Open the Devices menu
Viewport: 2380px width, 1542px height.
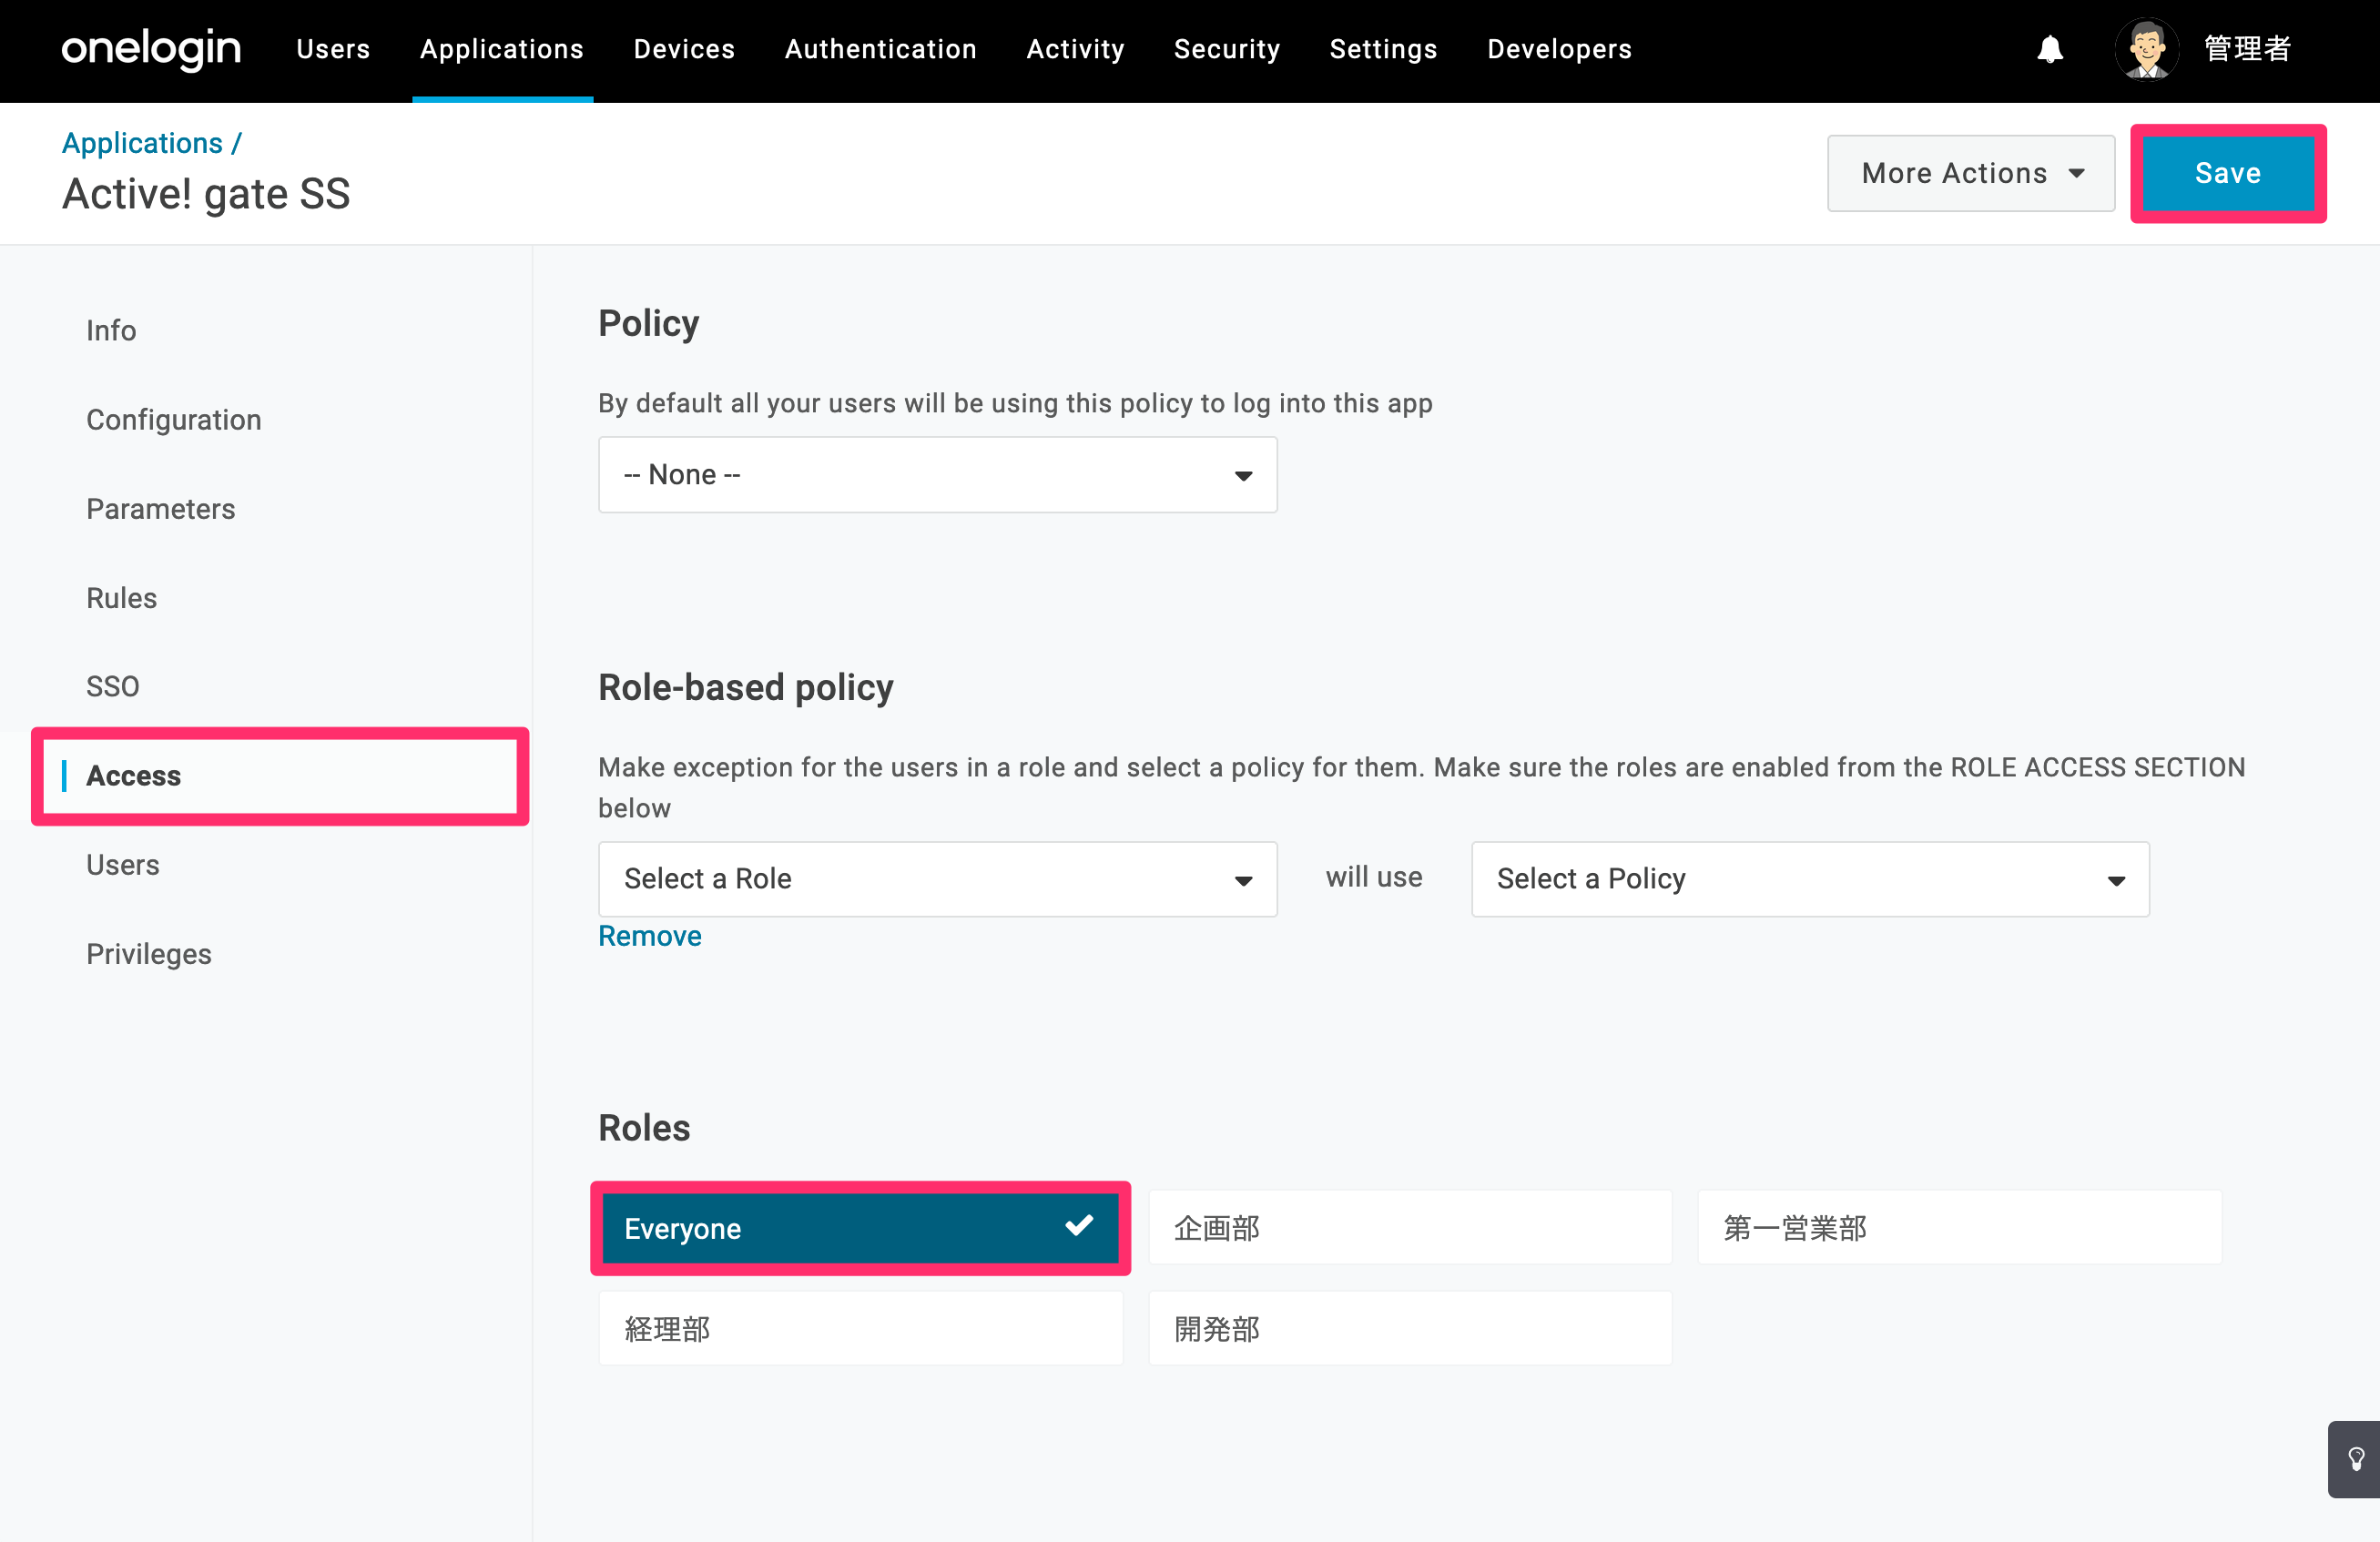tap(684, 49)
